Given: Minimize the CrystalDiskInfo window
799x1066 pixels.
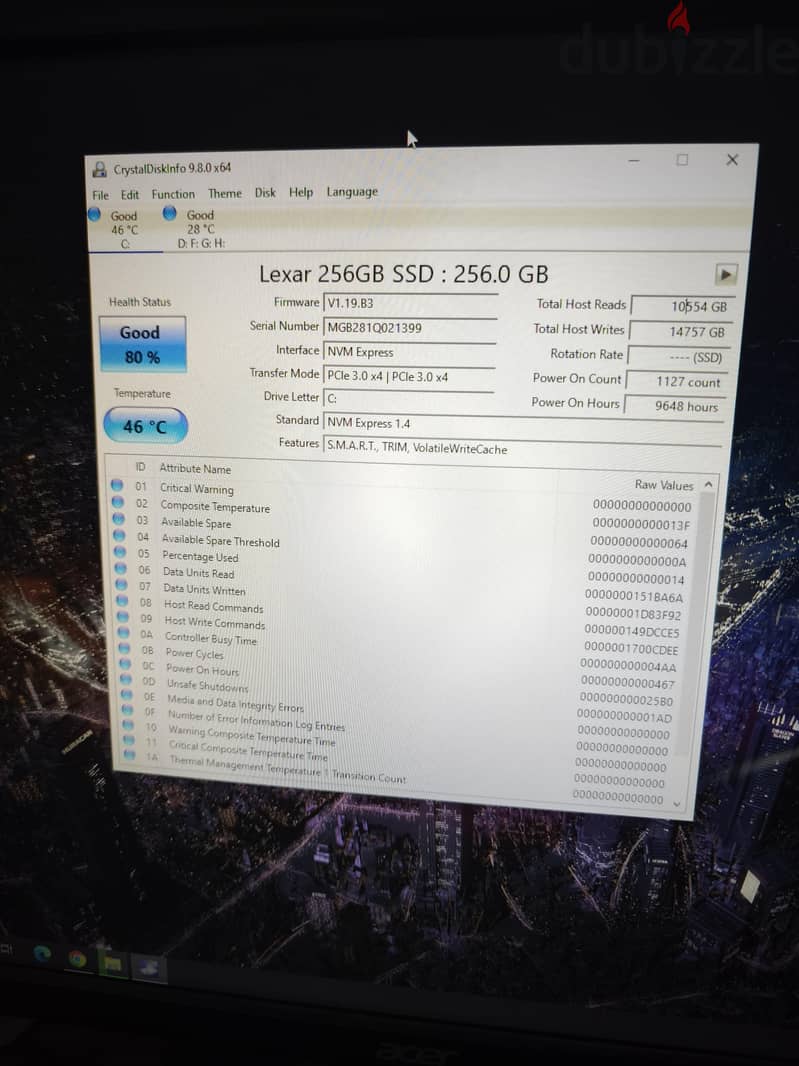Looking at the screenshot, I should click(x=634, y=160).
